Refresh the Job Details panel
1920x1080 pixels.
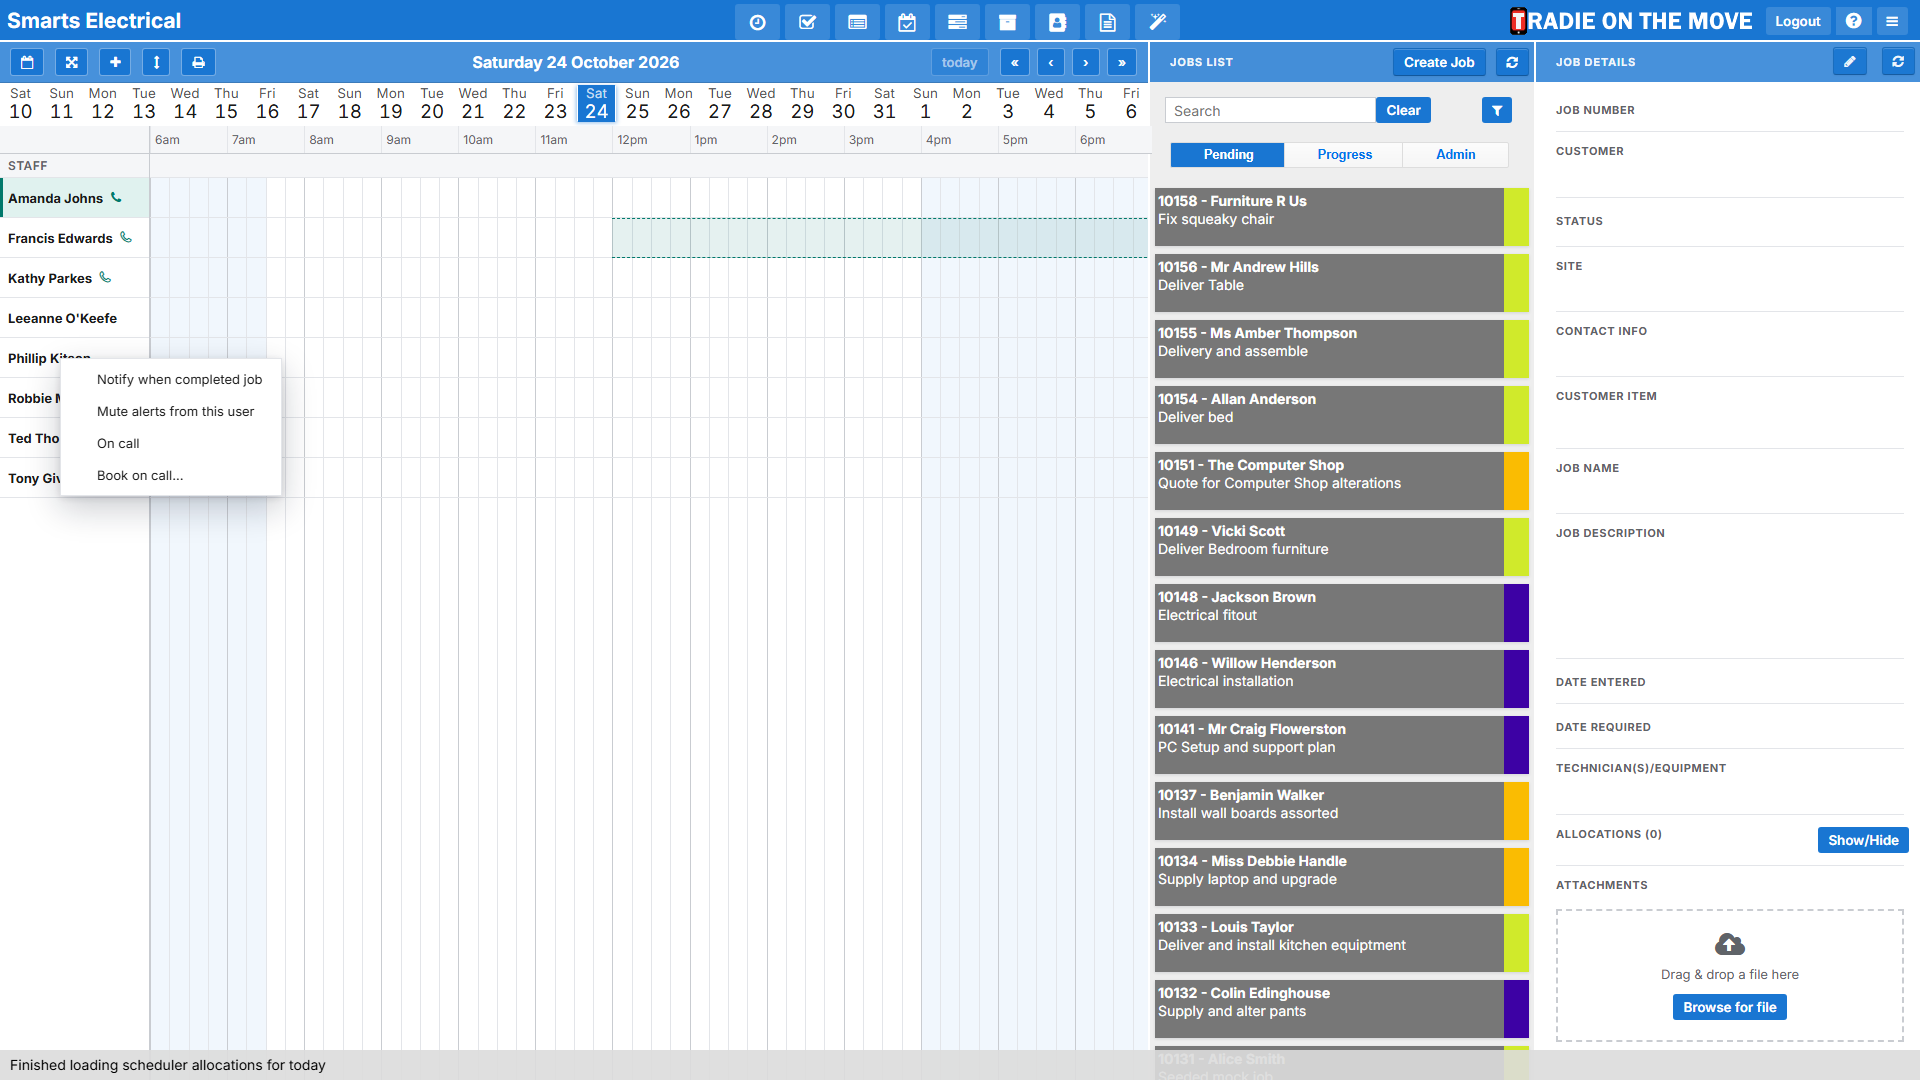1898,62
